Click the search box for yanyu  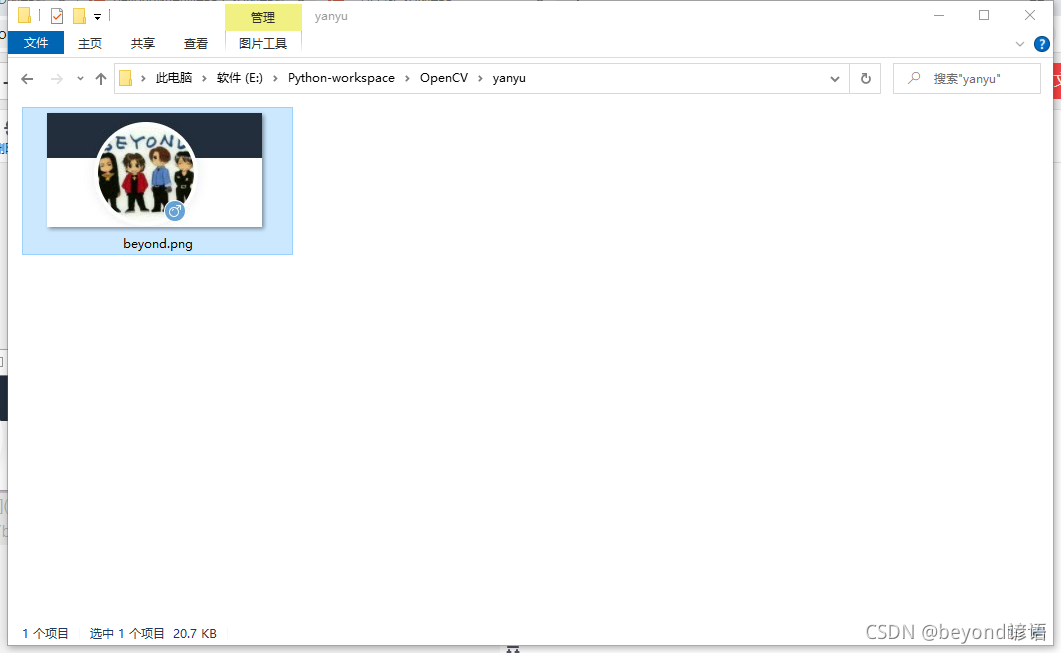[966, 78]
